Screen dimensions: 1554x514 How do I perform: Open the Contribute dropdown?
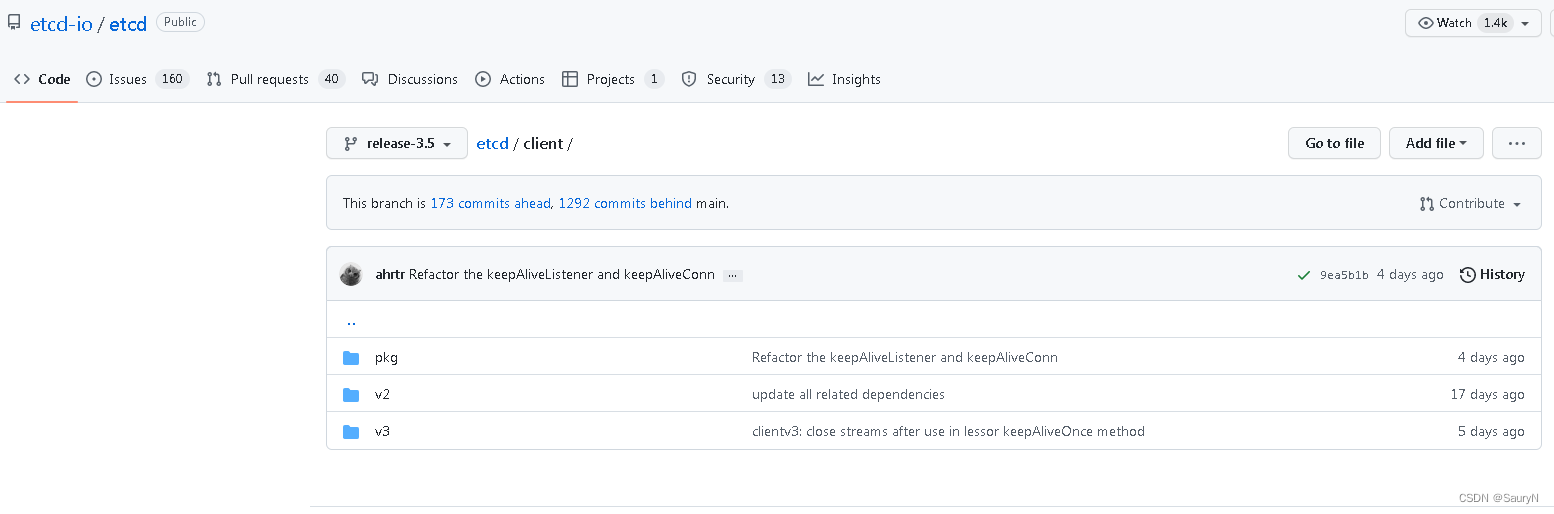pyautogui.click(x=1470, y=204)
